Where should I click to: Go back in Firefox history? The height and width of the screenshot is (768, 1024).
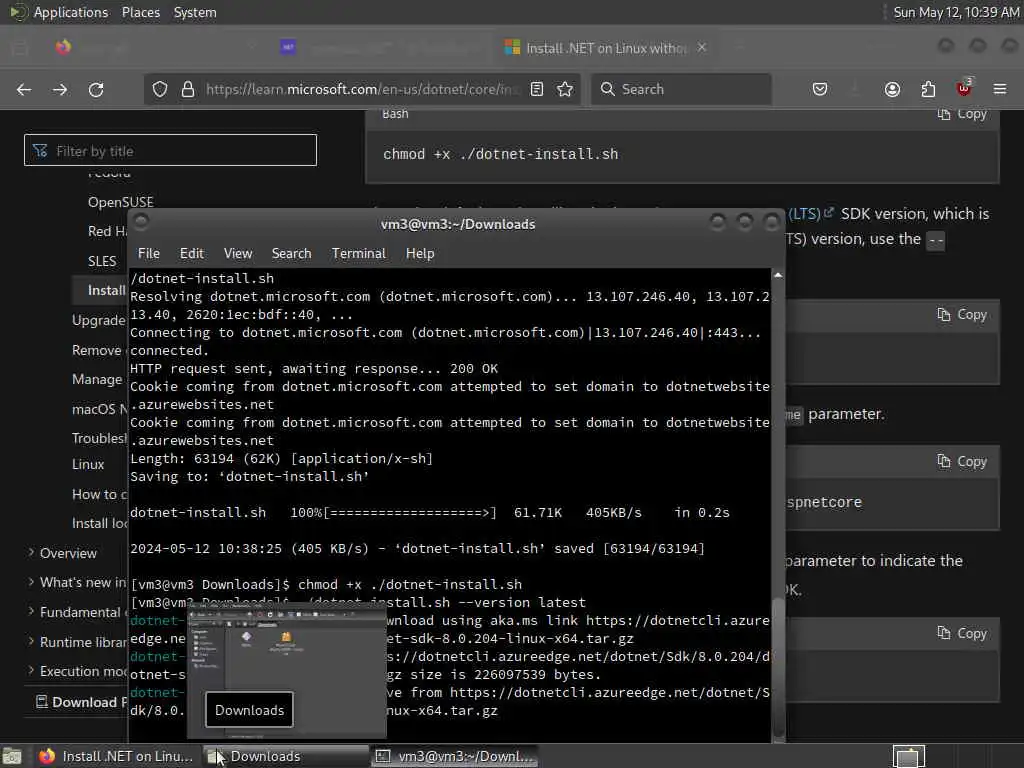pos(24,89)
